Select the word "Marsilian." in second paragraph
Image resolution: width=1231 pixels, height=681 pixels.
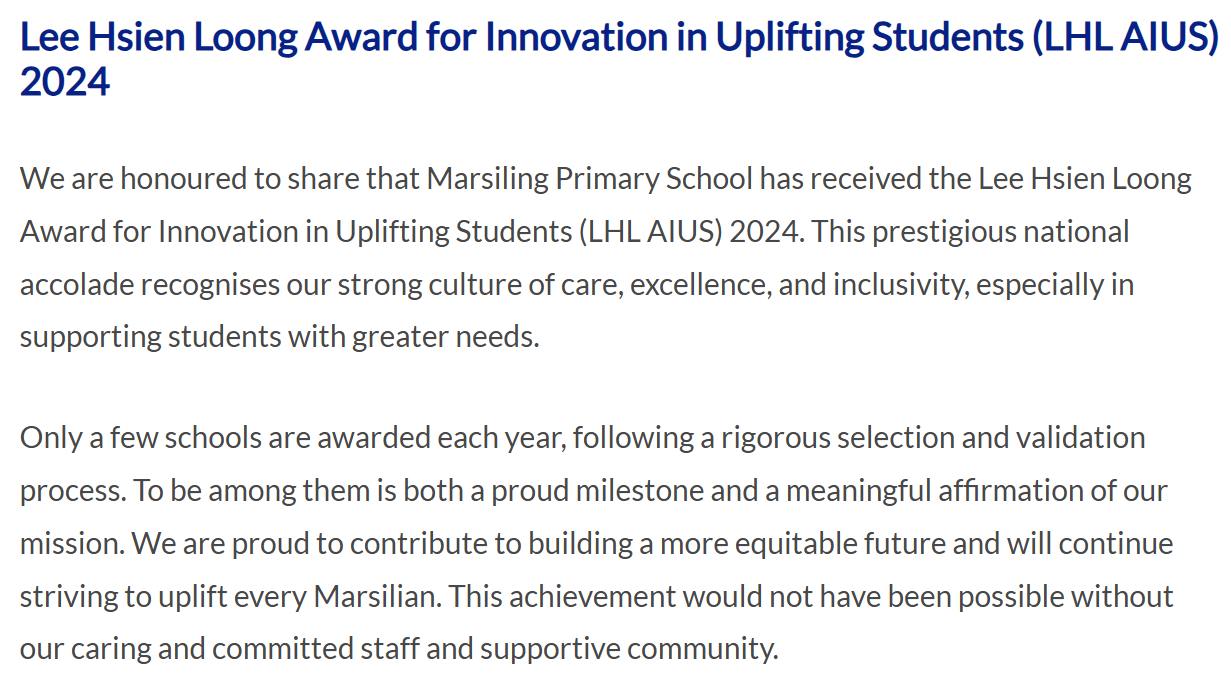coord(378,596)
